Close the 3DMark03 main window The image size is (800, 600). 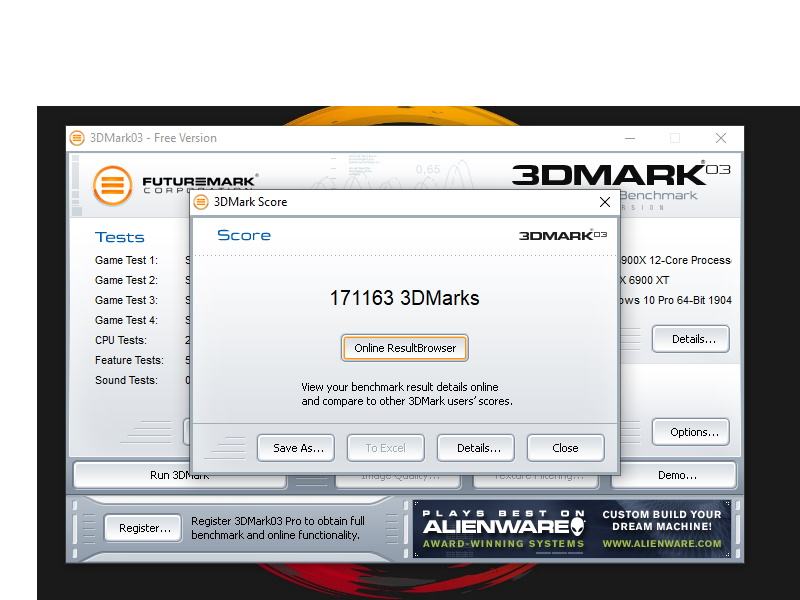[x=721, y=138]
